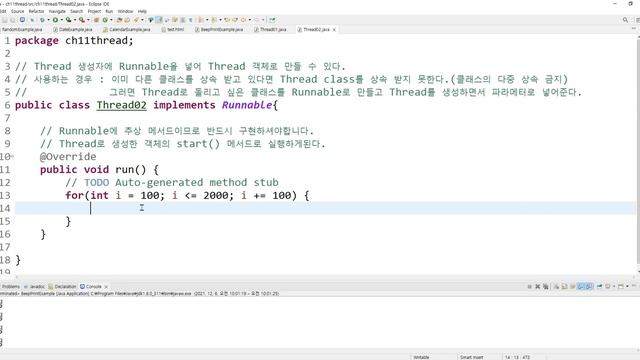
Task: Click the External Tools run icon
Action: [x=82, y=20]
